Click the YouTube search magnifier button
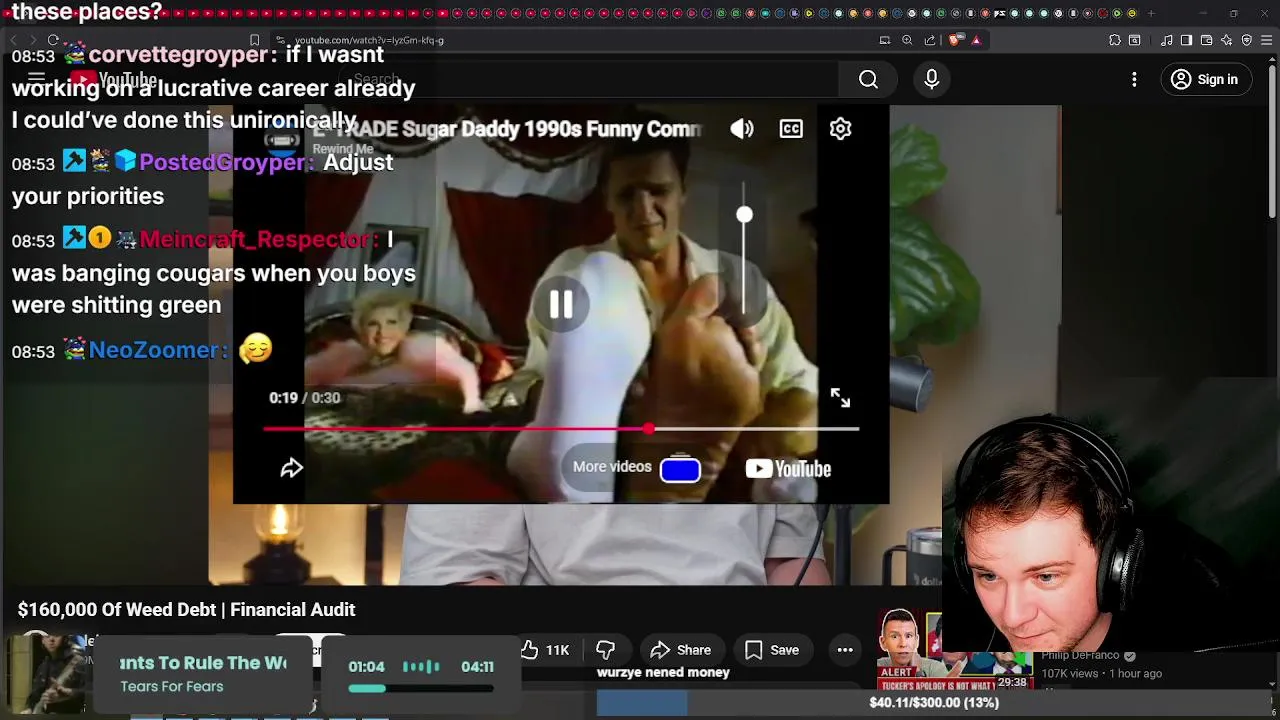1280x720 pixels. 868,80
